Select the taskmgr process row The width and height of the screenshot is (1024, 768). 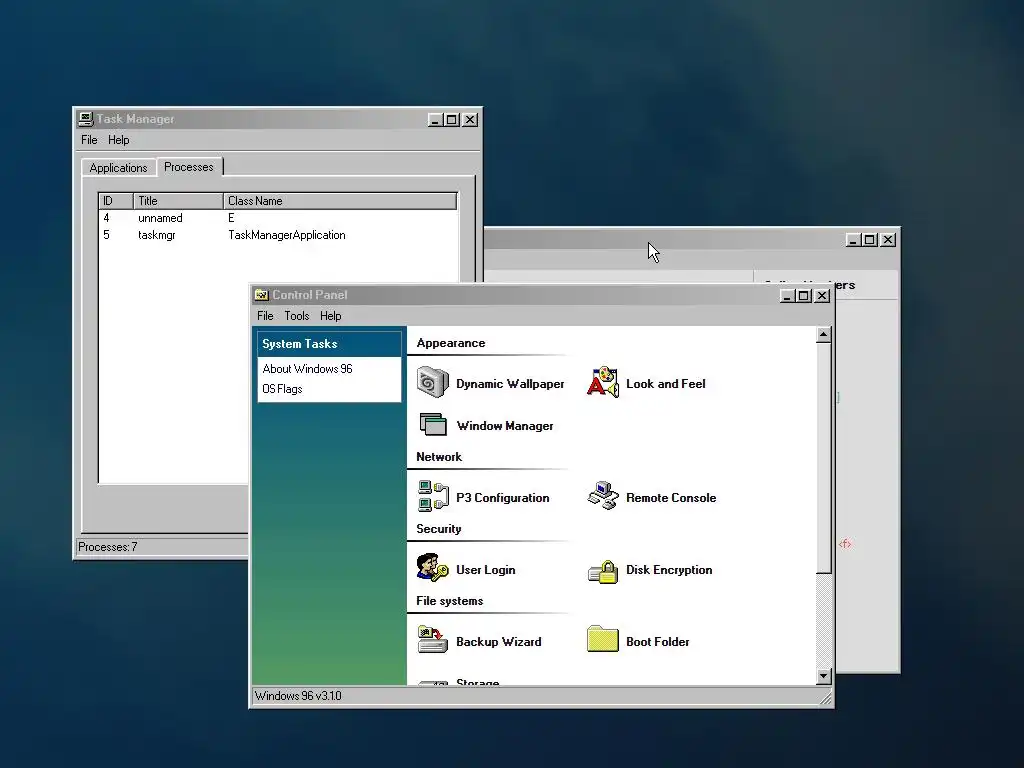click(278, 235)
